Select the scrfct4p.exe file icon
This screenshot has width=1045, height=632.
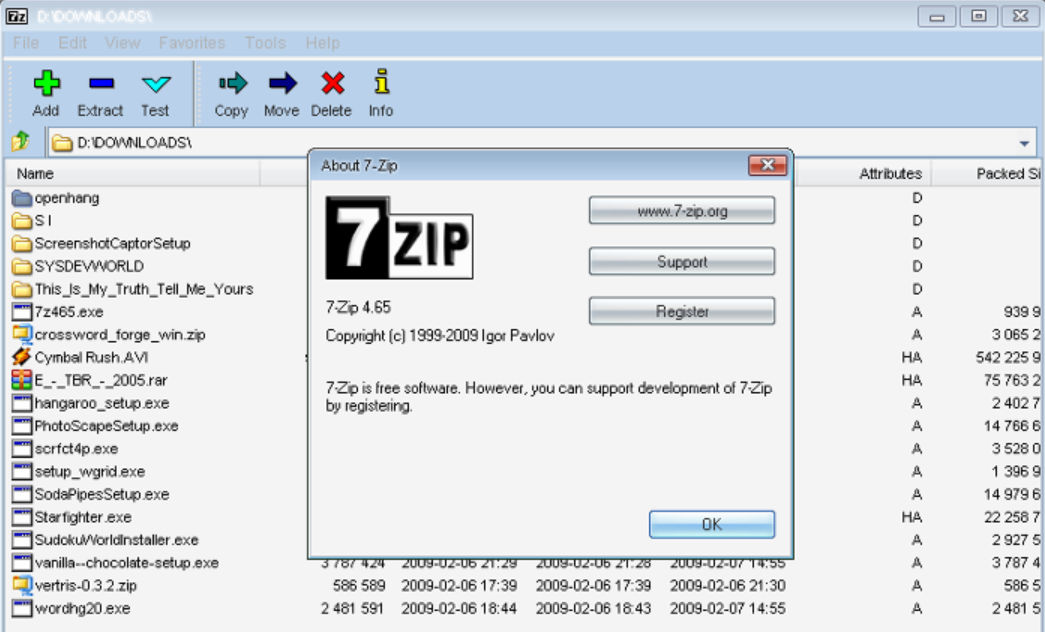click(x=22, y=449)
